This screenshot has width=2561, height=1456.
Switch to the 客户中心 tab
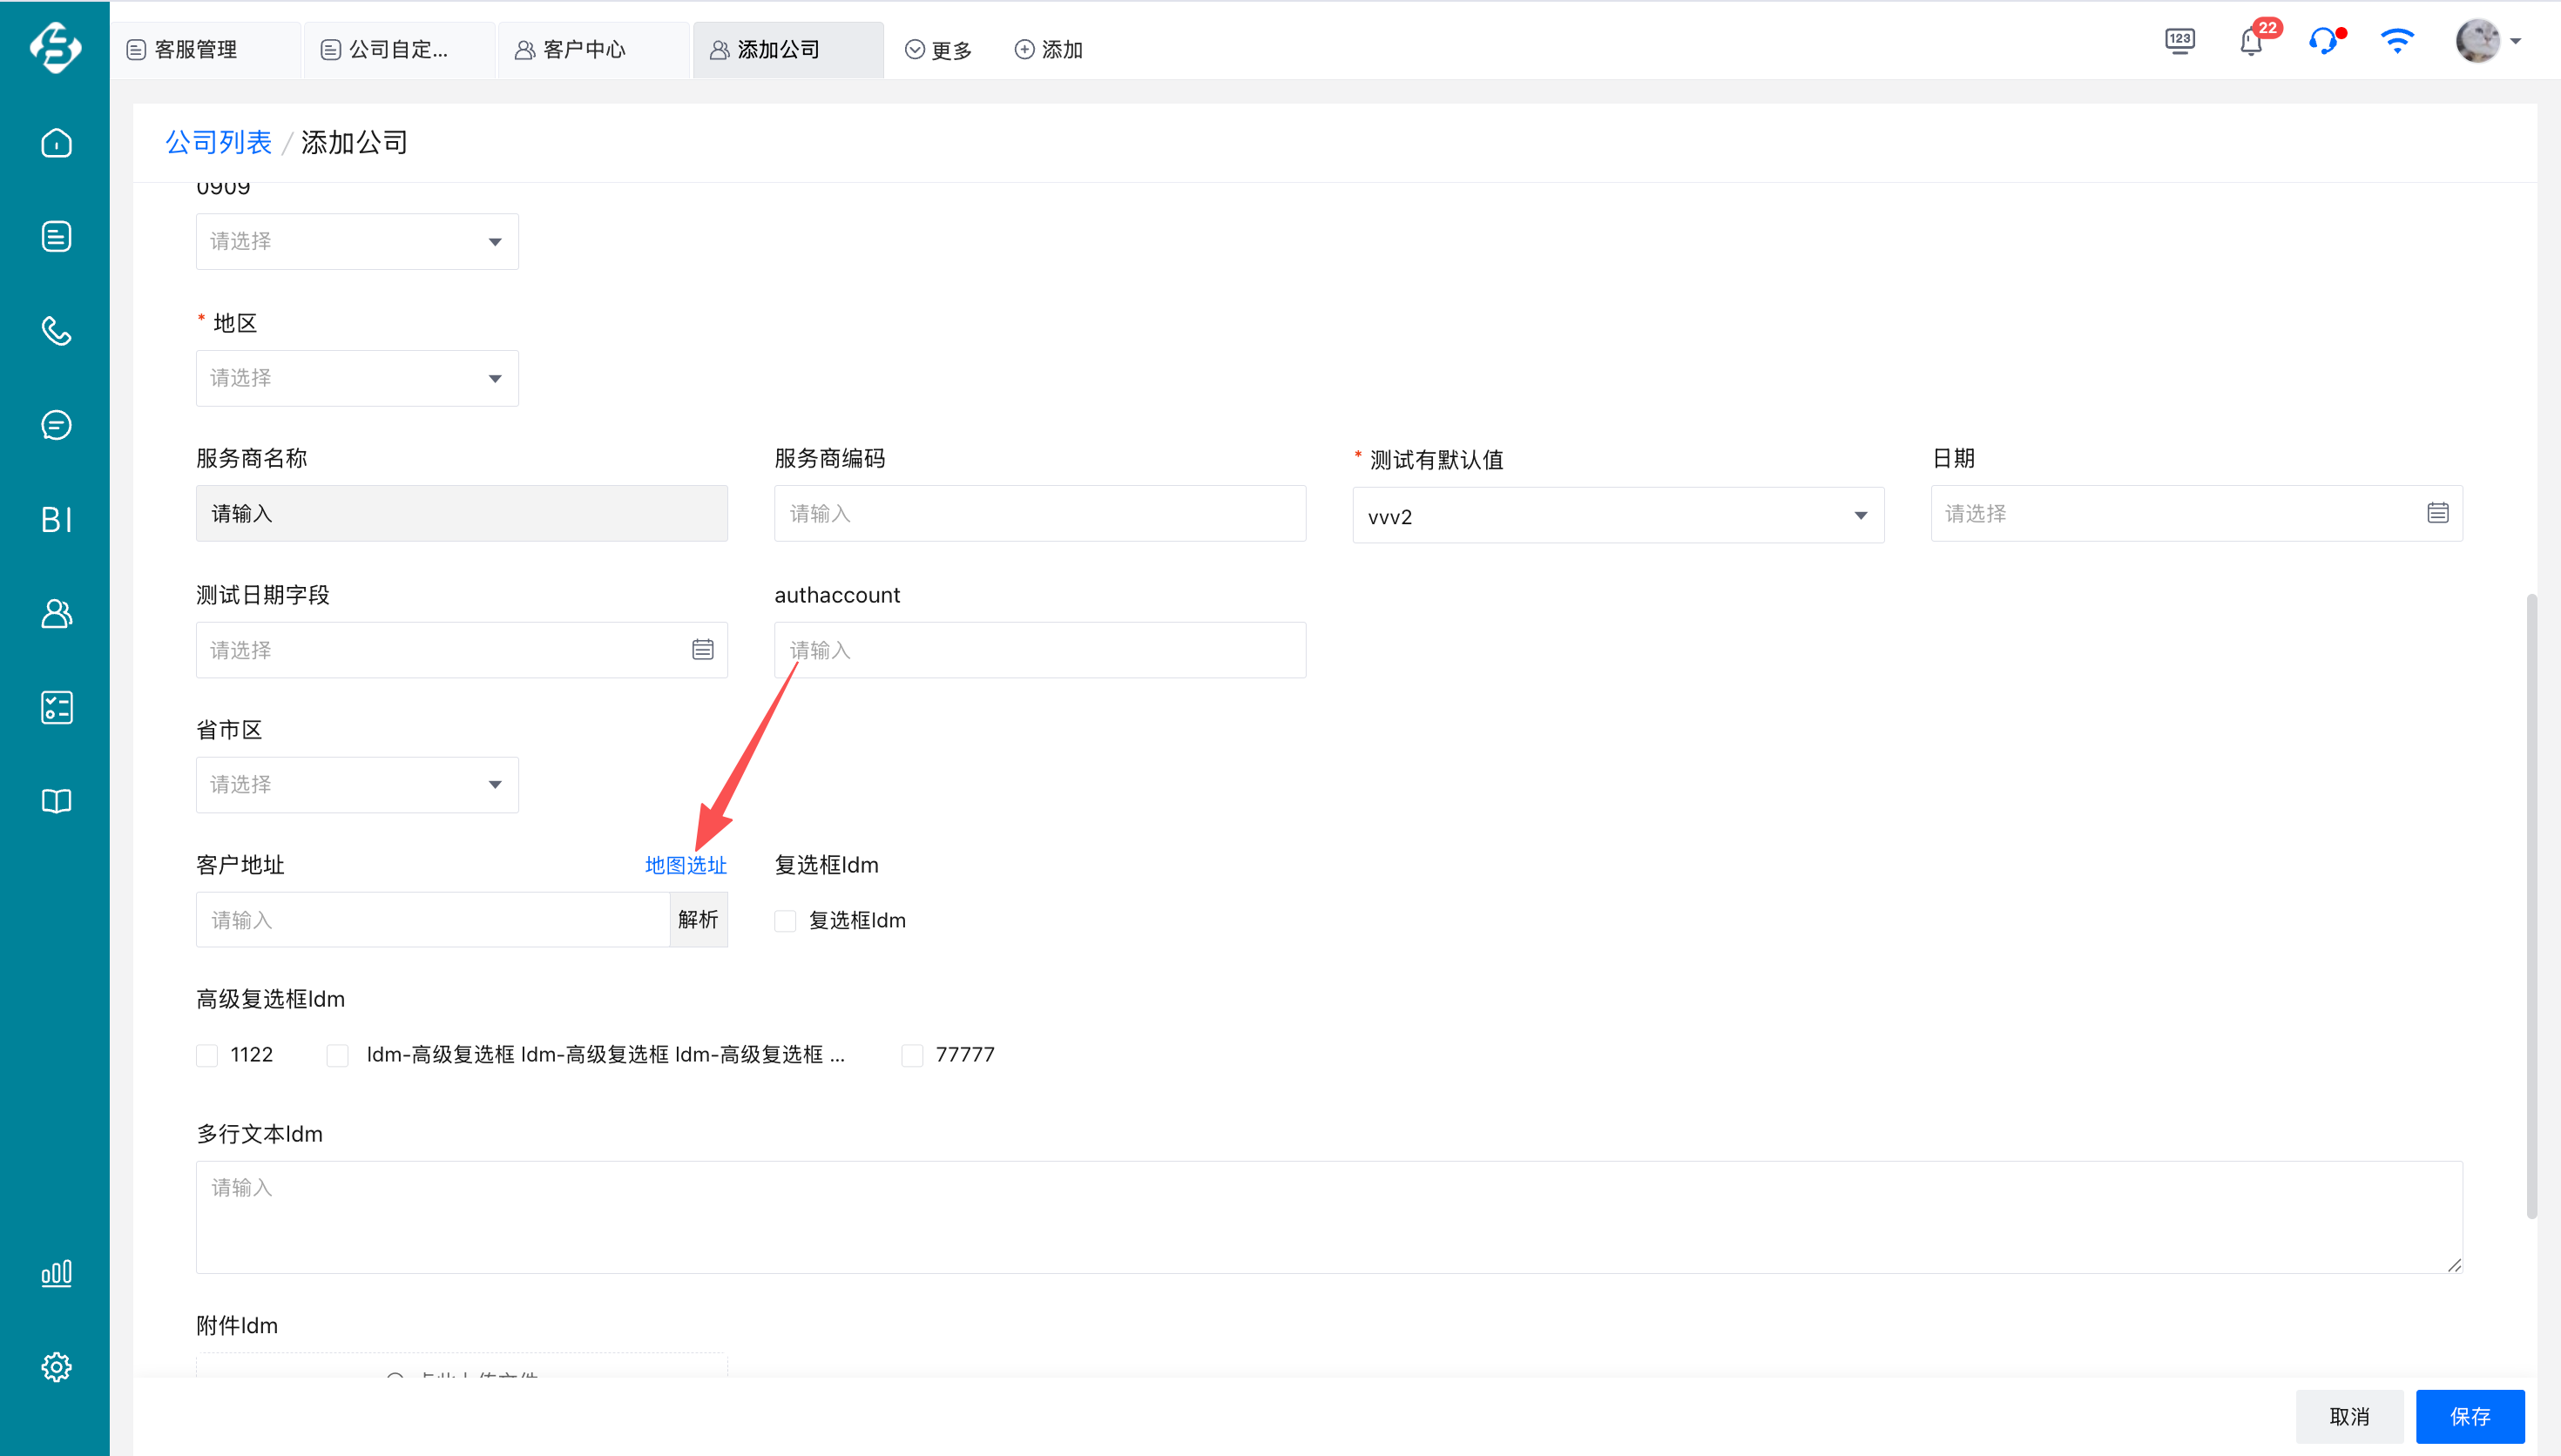pyautogui.click(x=583, y=50)
